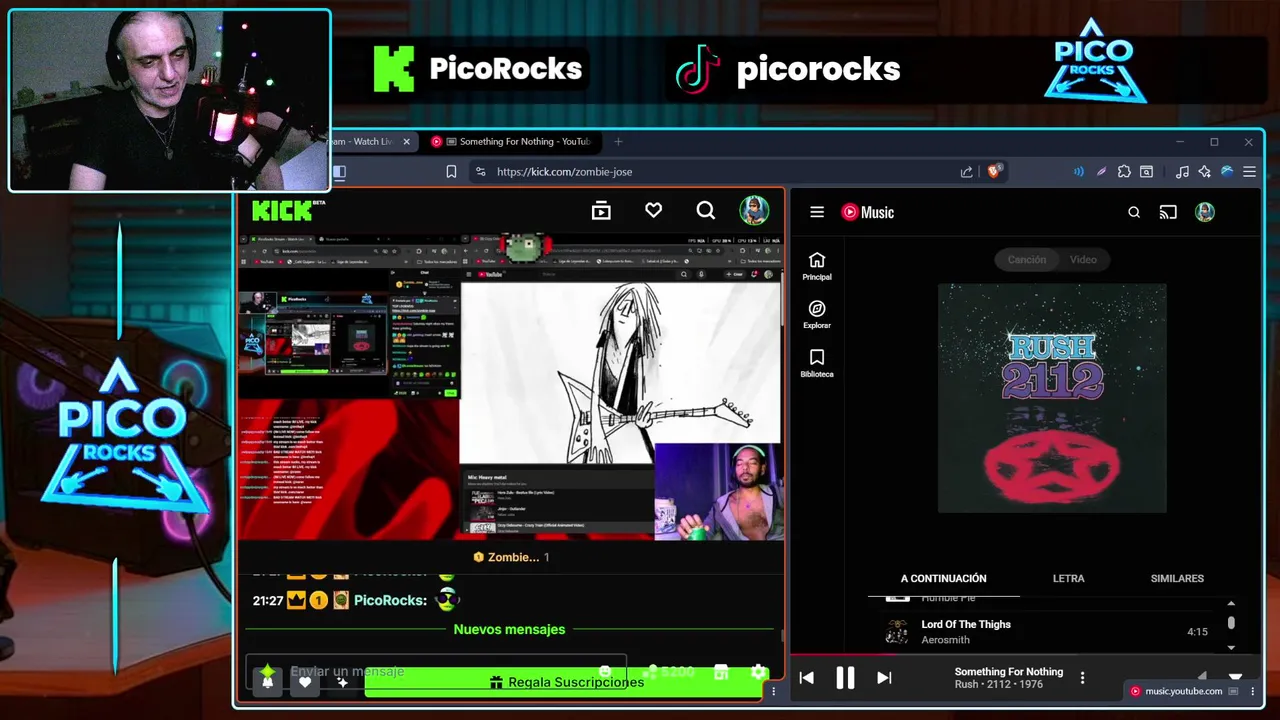Click the YouTube Music logo
This screenshot has width=1280, height=720.
coord(868,212)
